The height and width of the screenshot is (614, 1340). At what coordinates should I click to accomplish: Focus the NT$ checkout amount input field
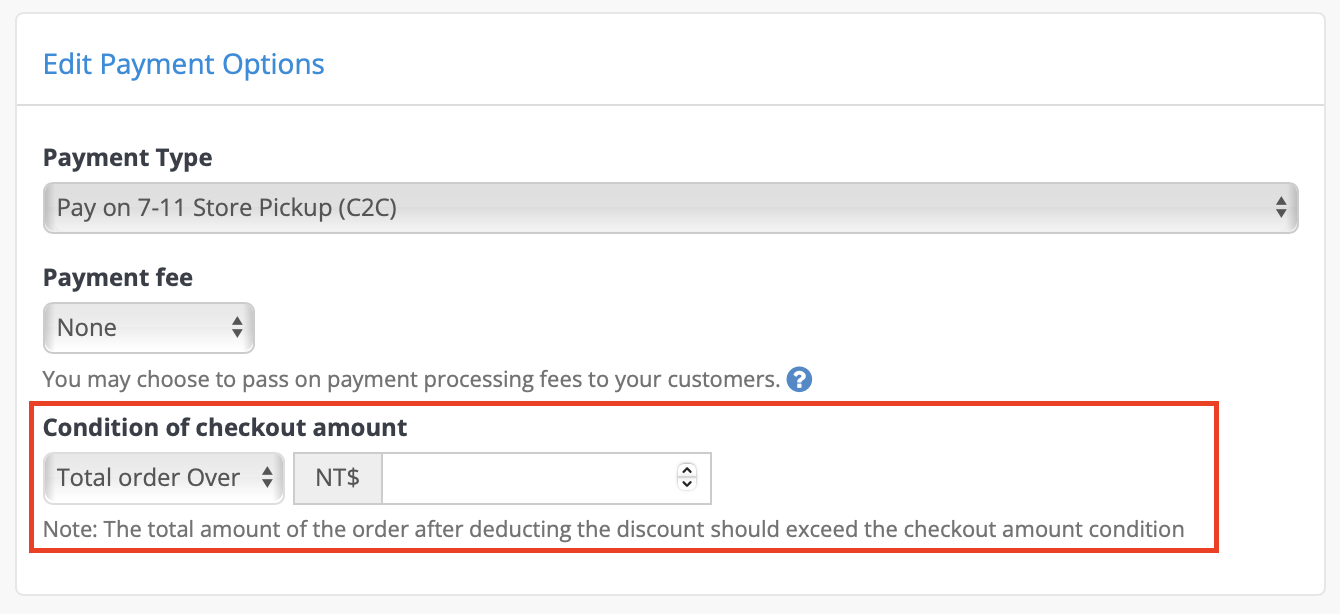tap(546, 478)
